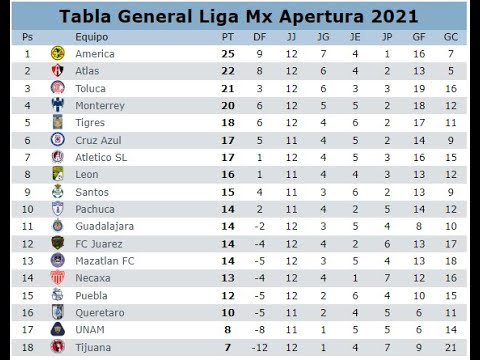
Task: Select the Toluca club logo
Action: pos(58,88)
